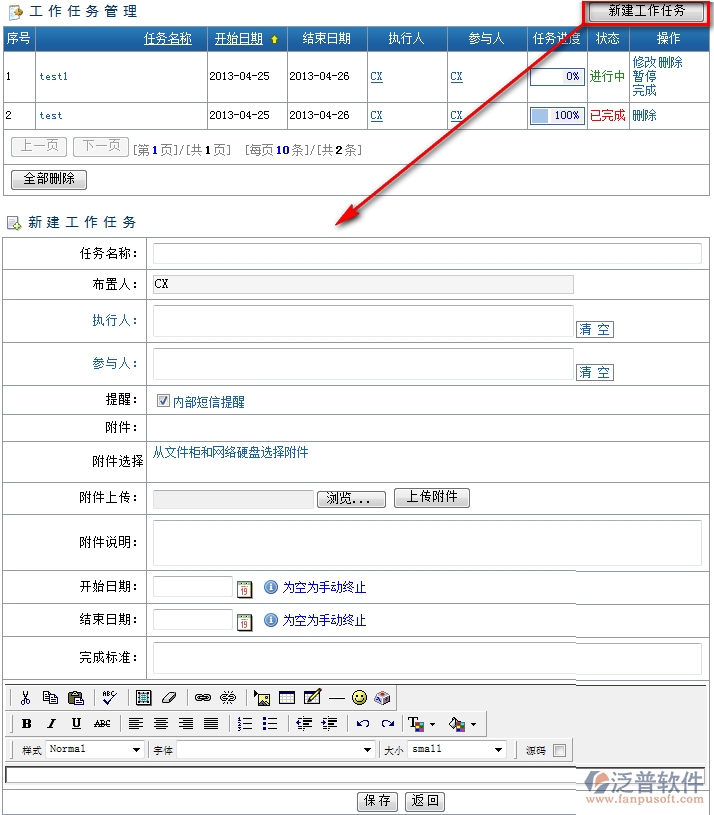Click 暂停 for task test1
The image size is (714, 815).
[x=644, y=76]
